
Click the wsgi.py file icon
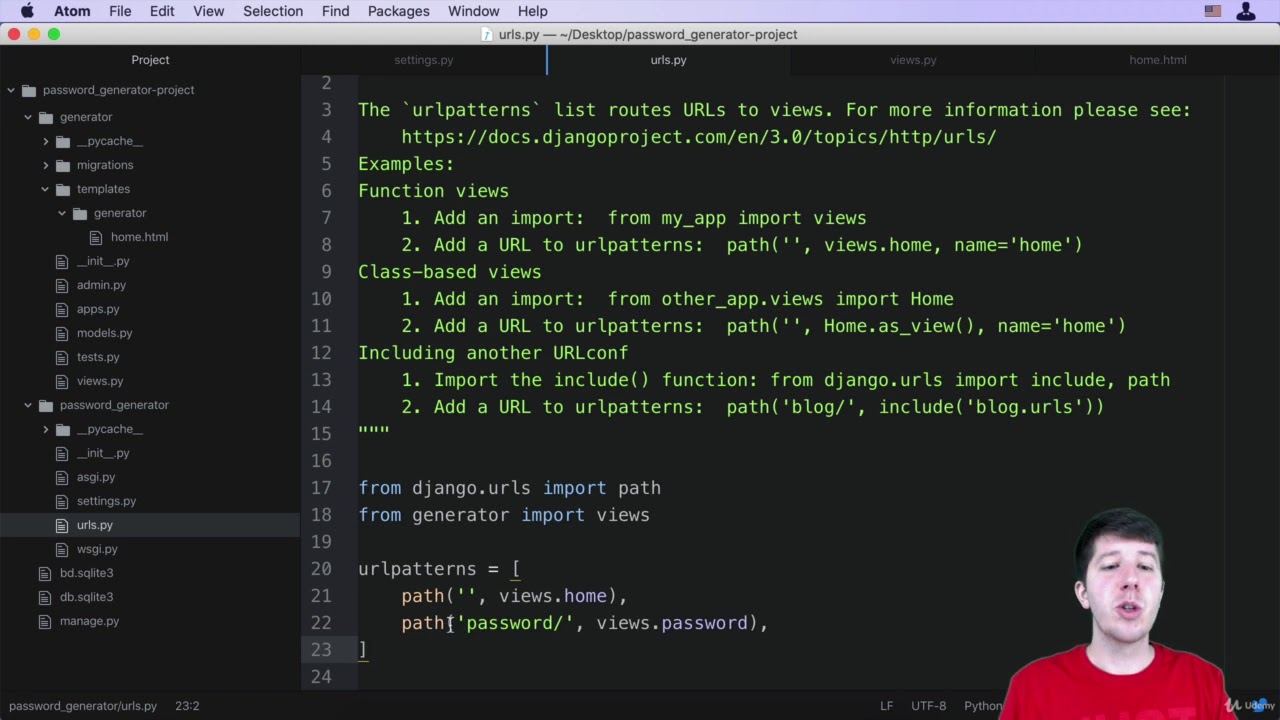click(62, 549)
